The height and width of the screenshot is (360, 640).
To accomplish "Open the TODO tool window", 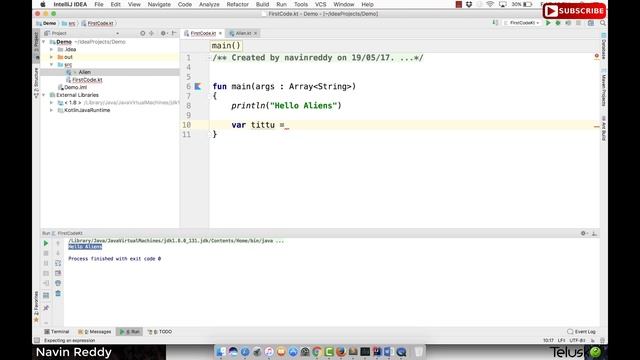I will click(160, 332).
